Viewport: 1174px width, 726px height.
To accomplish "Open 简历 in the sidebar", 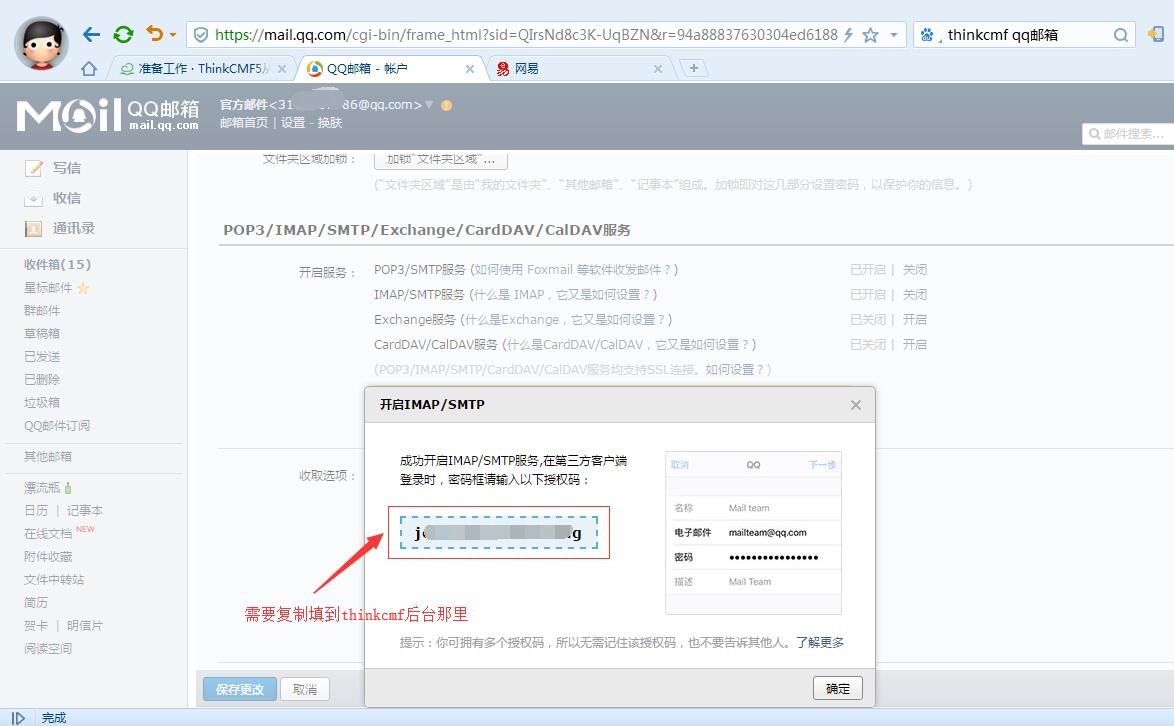I will coord(36,603).
